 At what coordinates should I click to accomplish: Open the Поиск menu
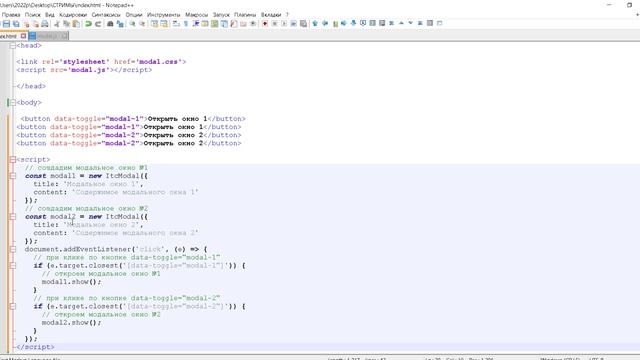(33, 15)
